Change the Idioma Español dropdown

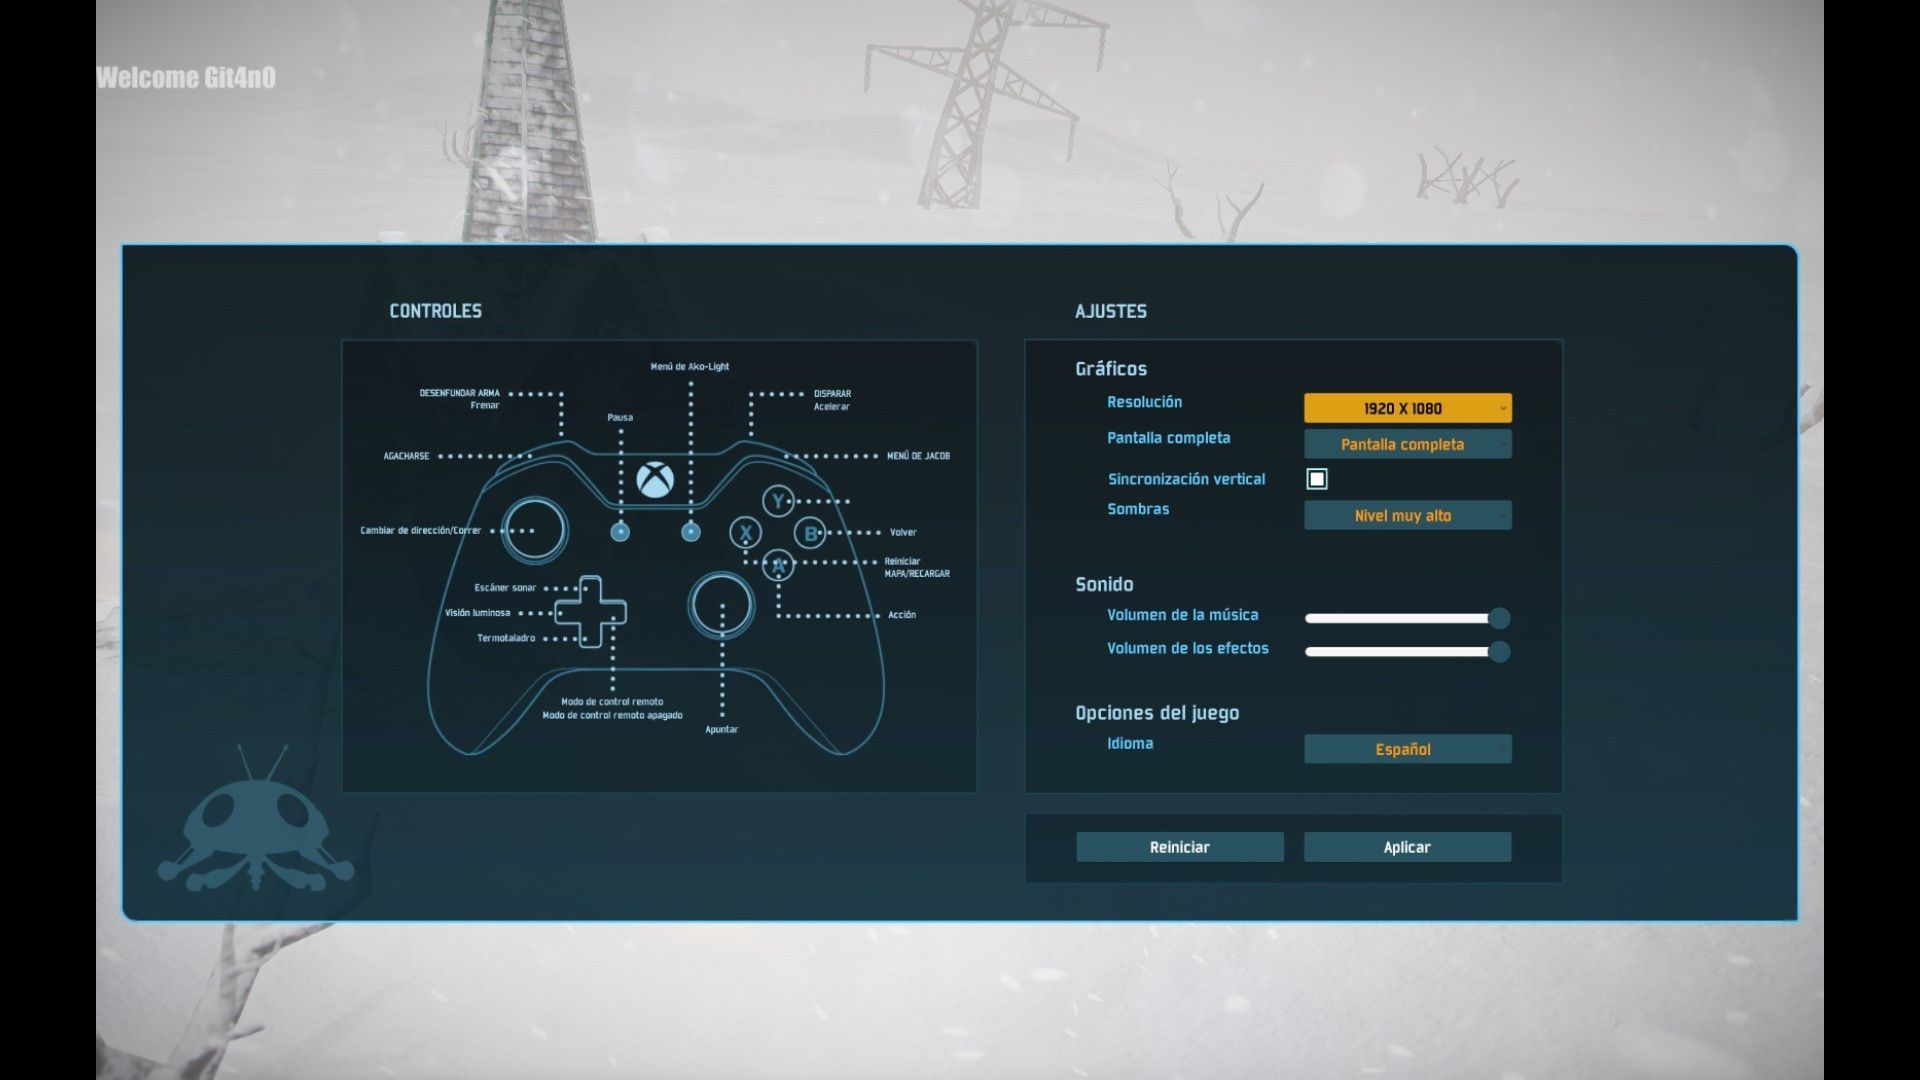pos(1406,749)
